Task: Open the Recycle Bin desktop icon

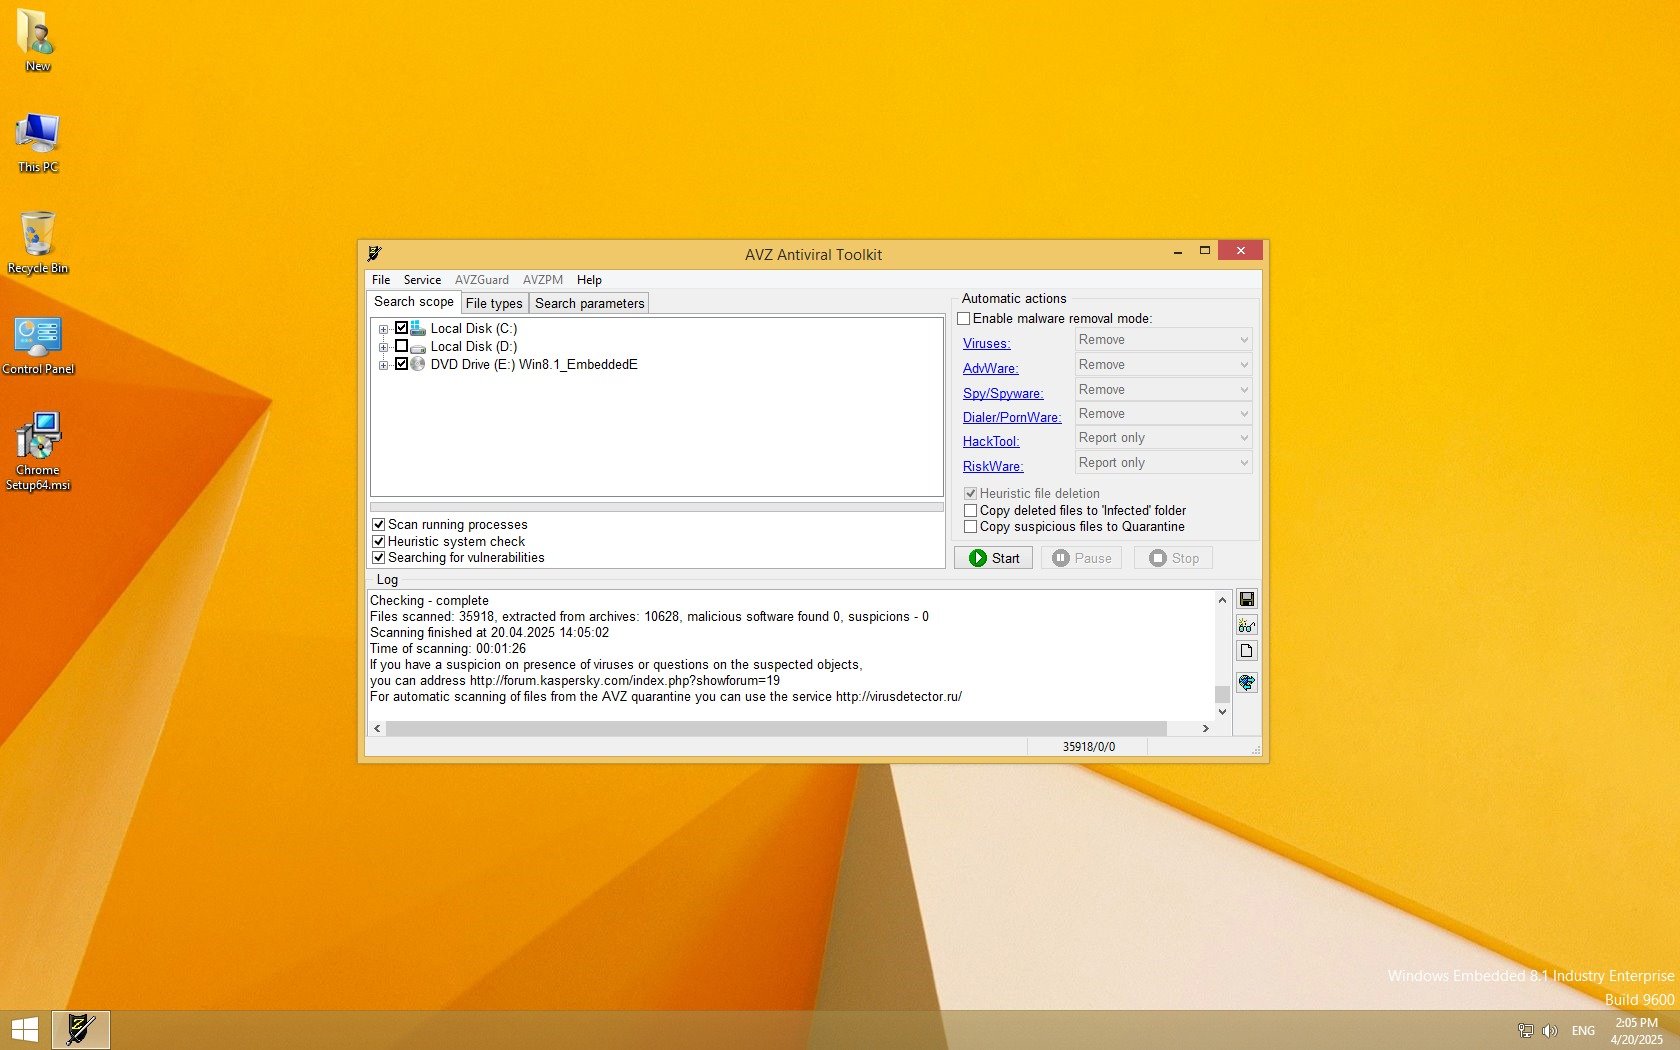Action: [38, 242]
